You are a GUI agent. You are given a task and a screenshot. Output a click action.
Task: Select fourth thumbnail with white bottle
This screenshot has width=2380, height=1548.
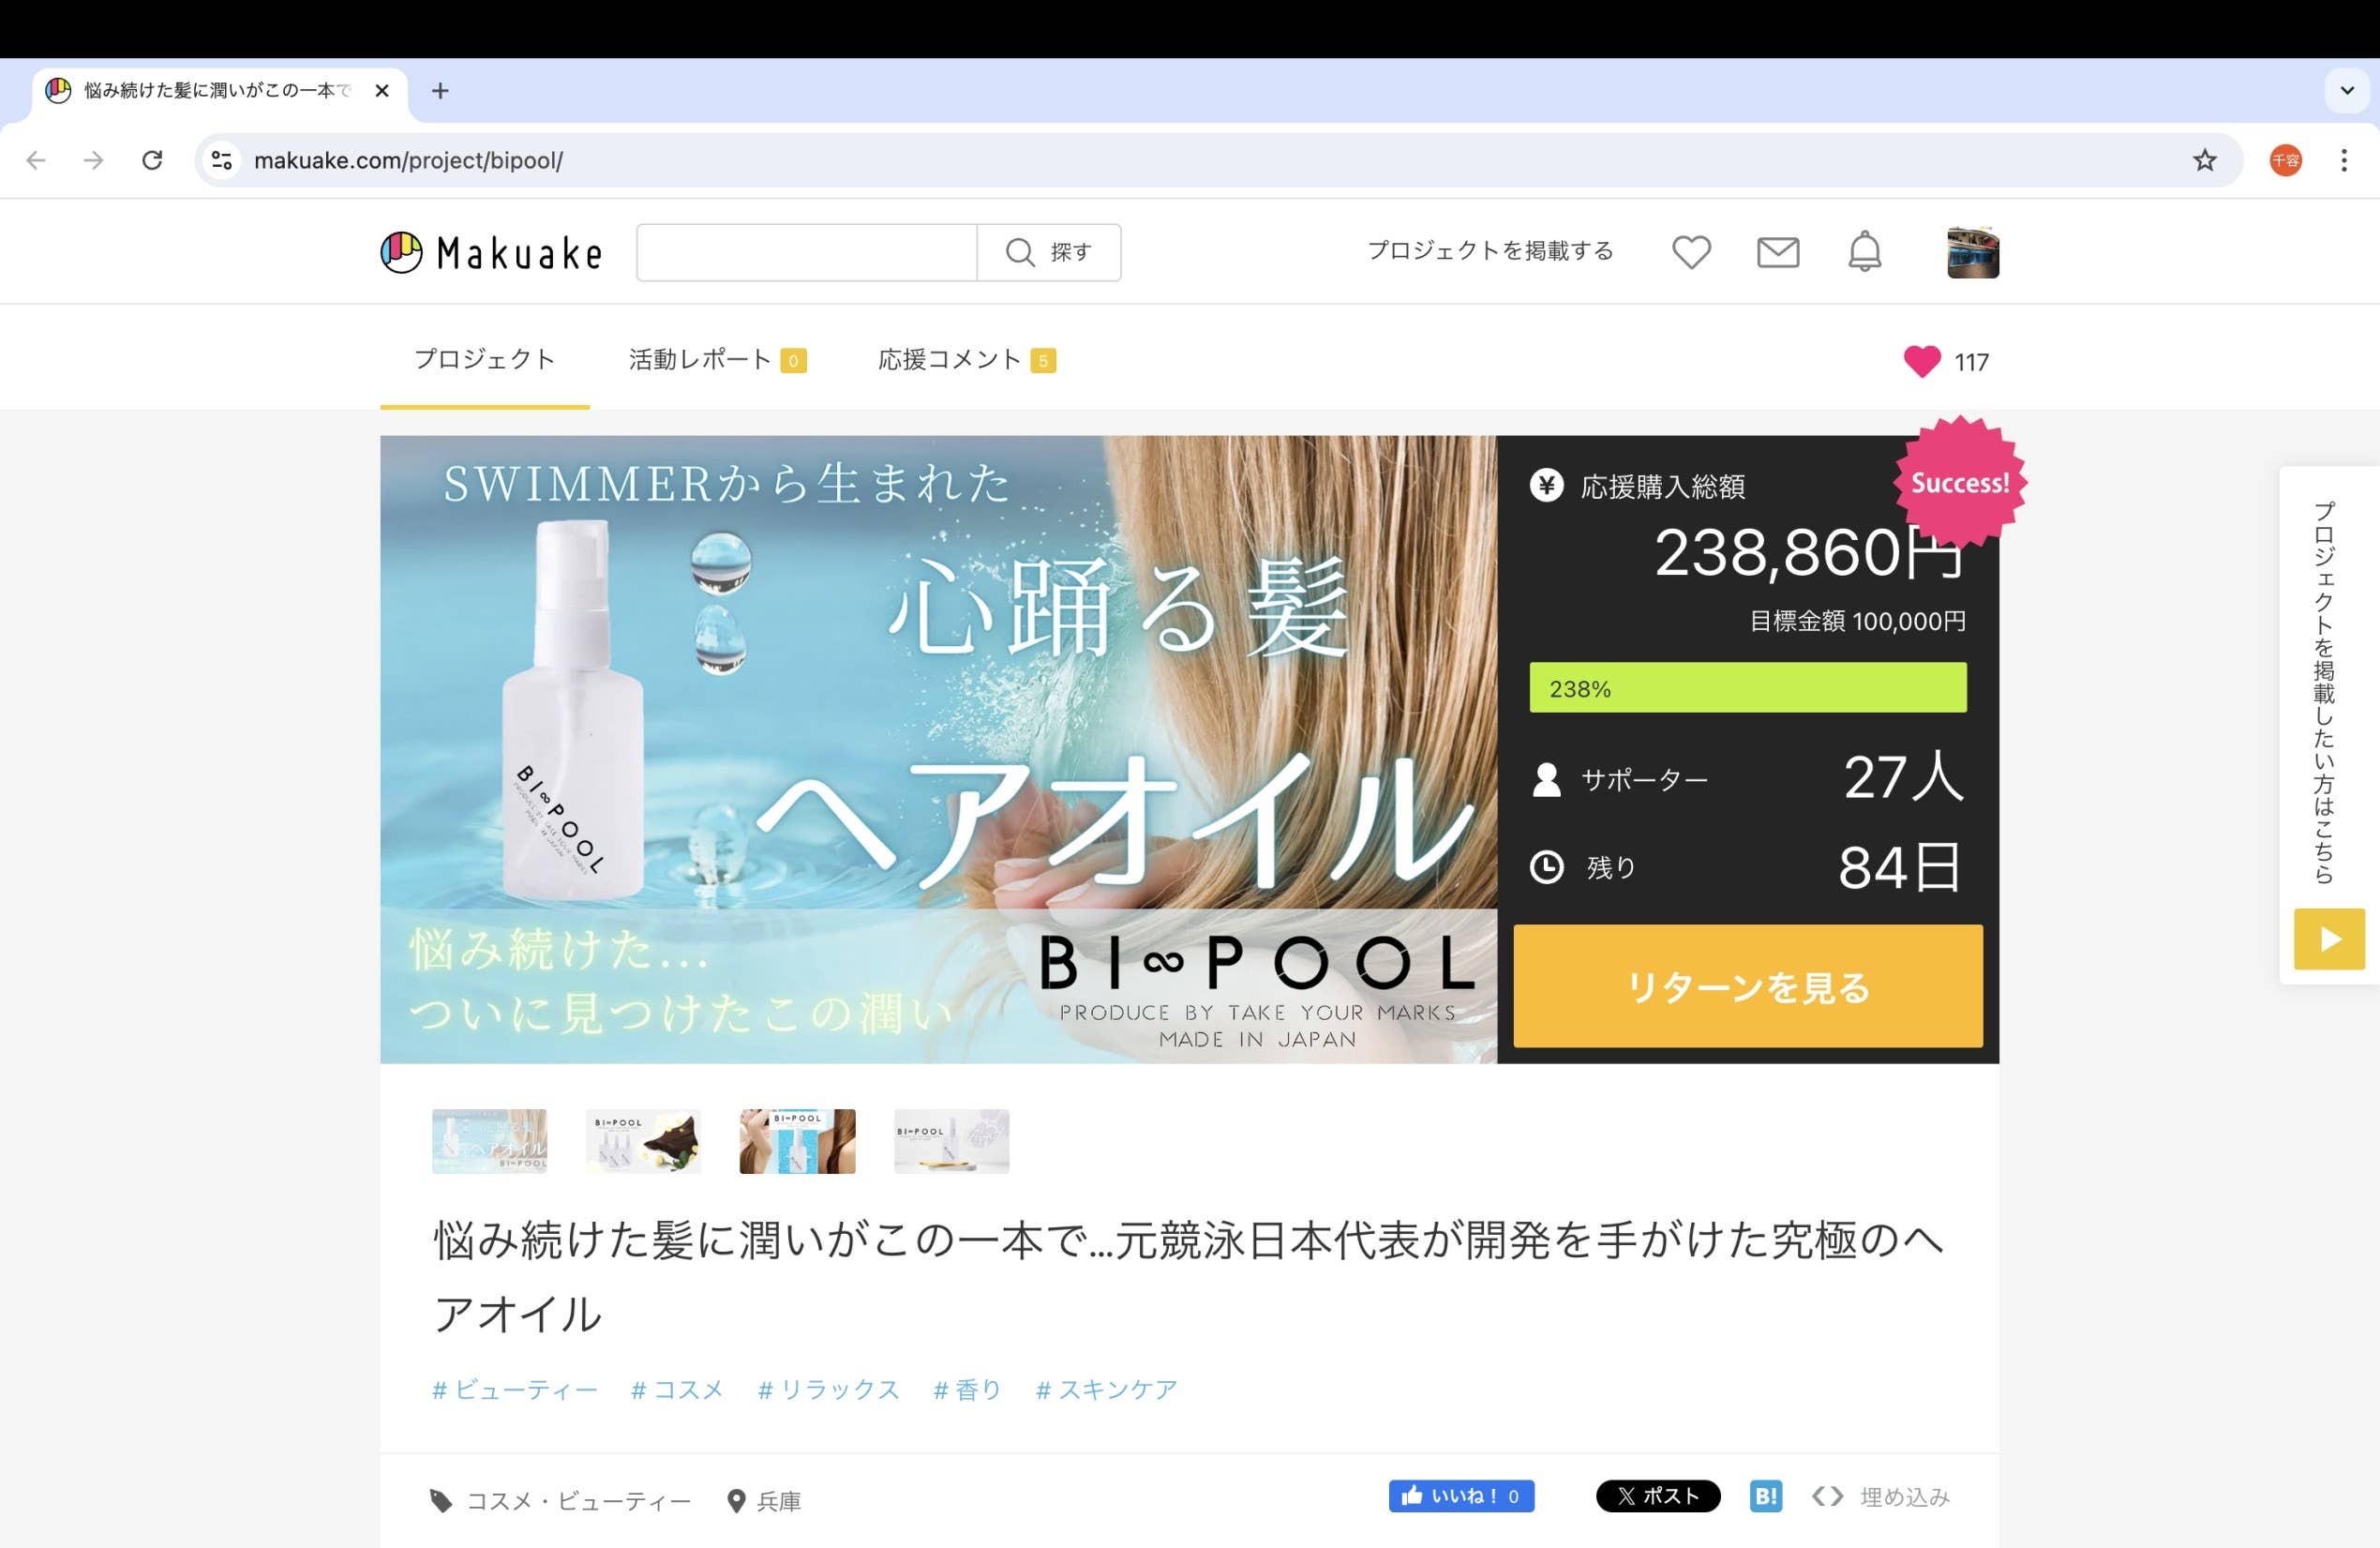click(951, 1140)
